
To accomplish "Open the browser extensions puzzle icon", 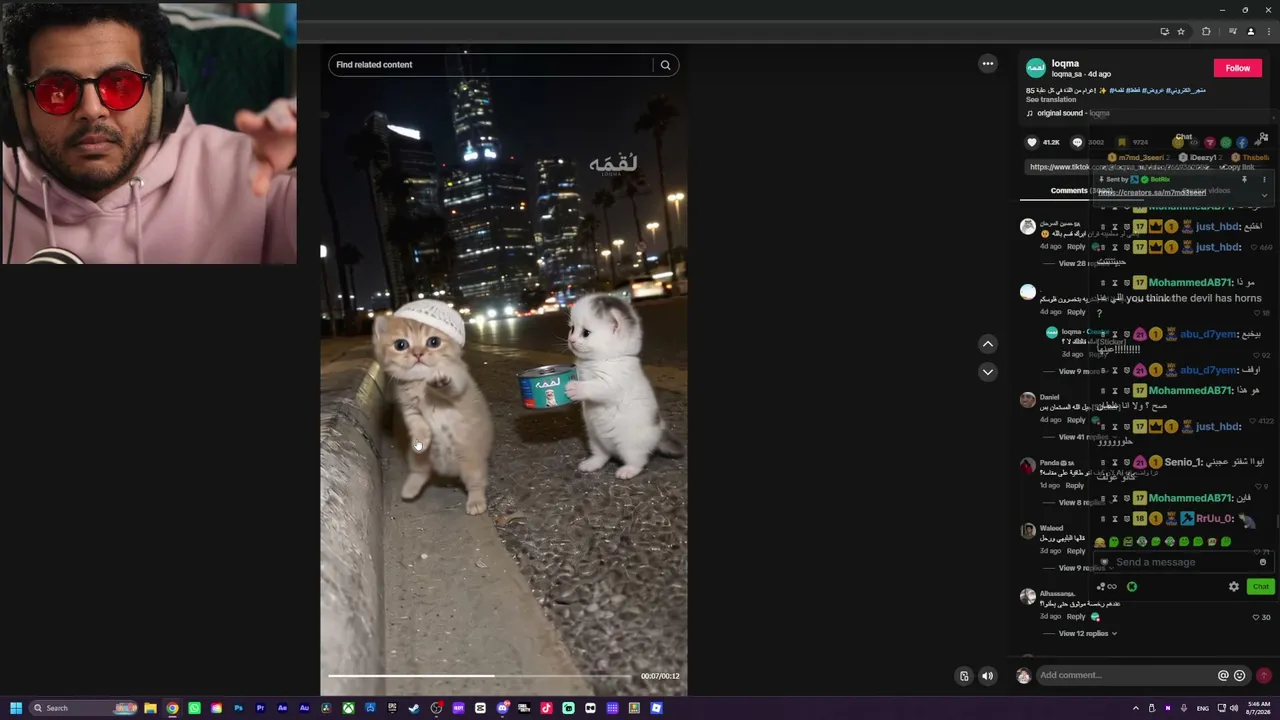I will [1206, 31].
